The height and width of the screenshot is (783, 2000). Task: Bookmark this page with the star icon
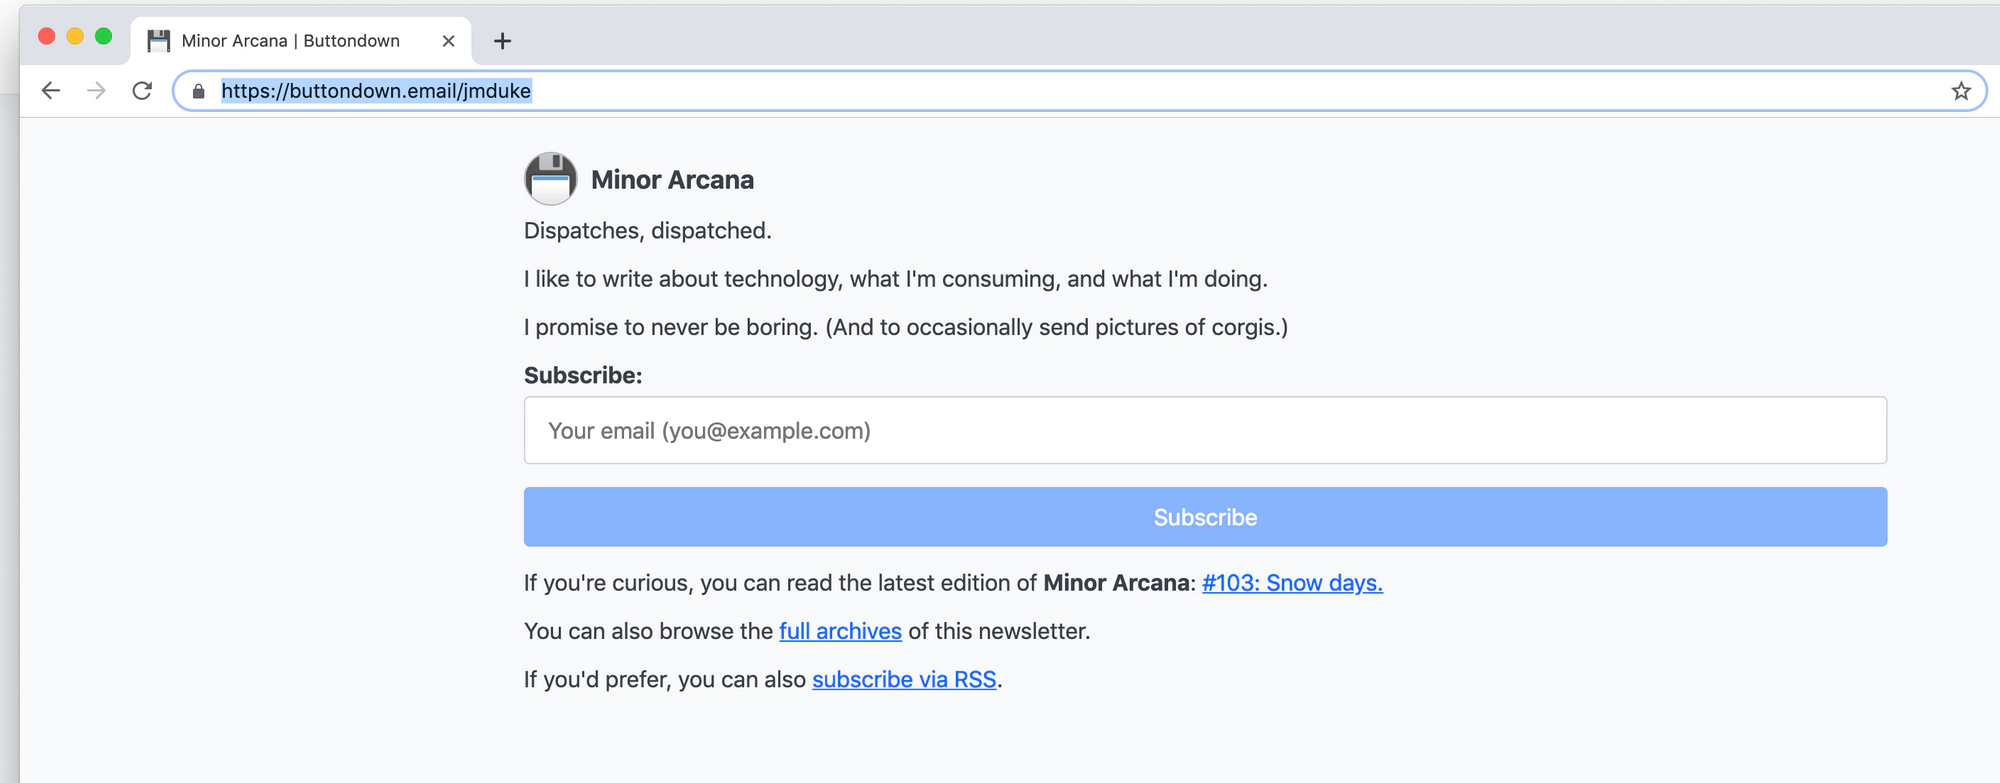pos(1960,91)
